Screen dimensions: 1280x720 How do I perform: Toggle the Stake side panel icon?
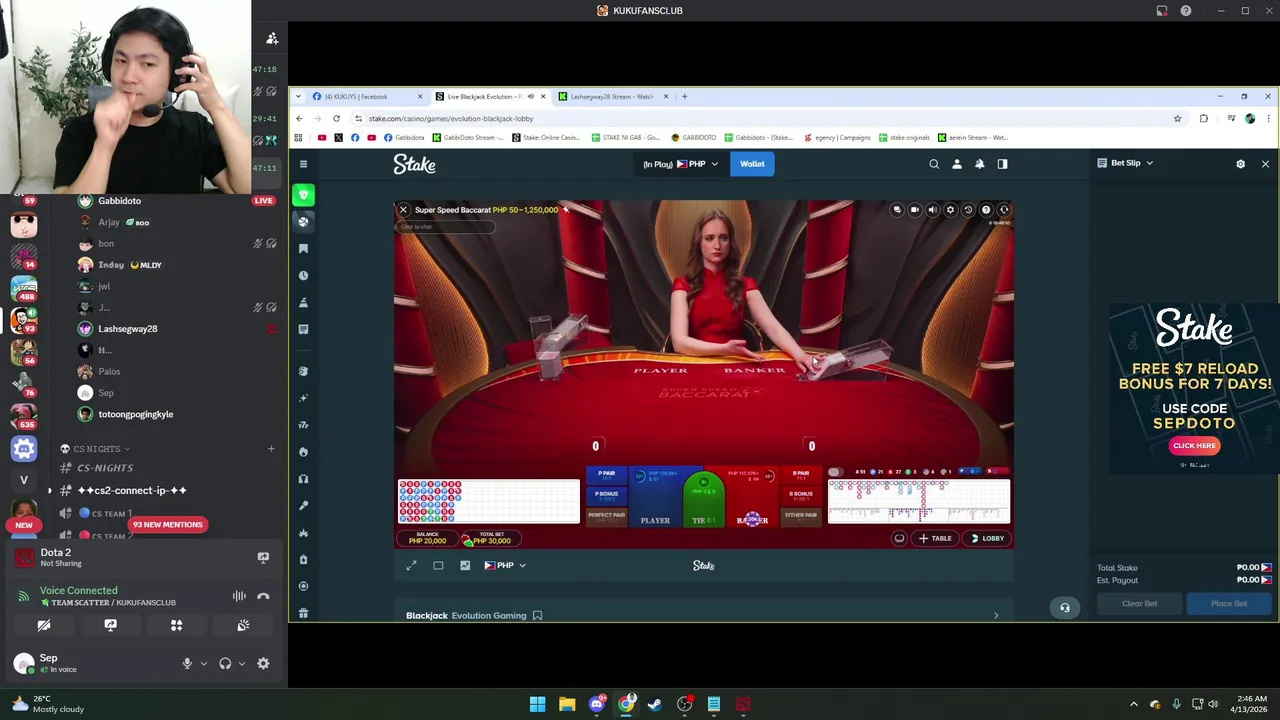coord(1002,164)
